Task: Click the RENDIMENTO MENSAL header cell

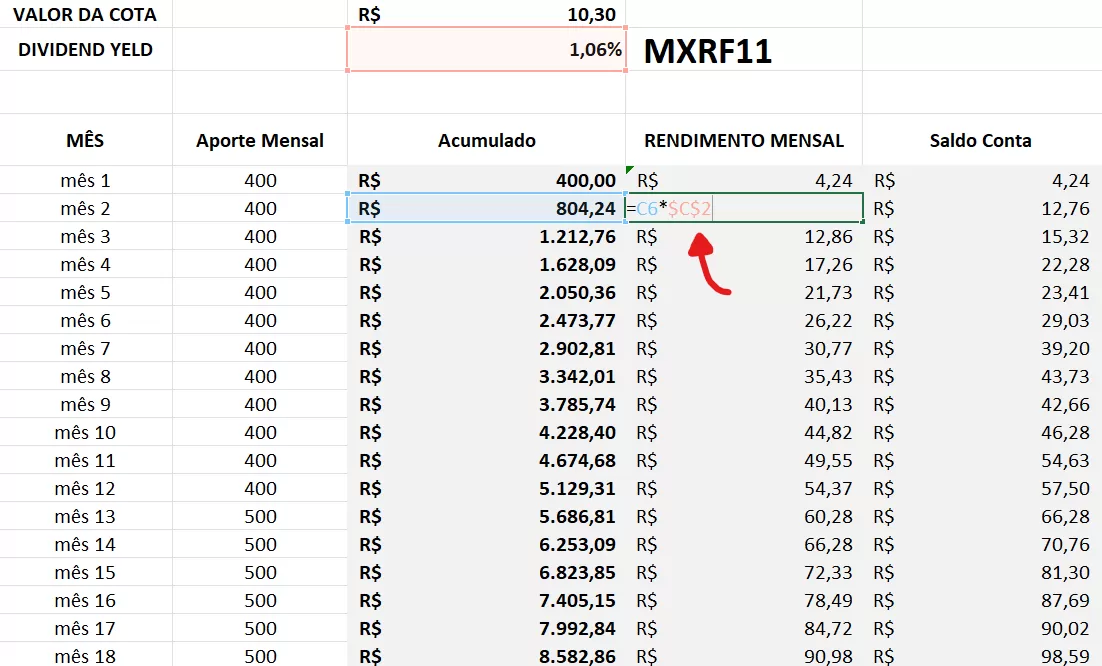Action: pos(744,141)
